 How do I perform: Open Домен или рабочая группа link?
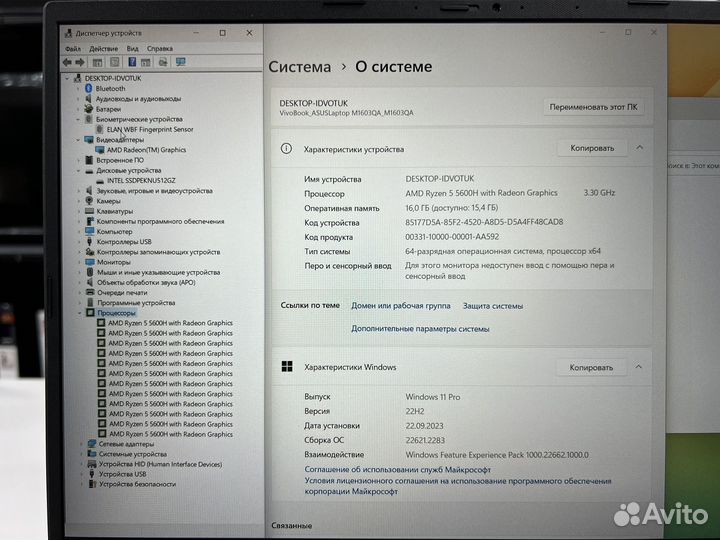pyautogui.click(x=401, y=306)
